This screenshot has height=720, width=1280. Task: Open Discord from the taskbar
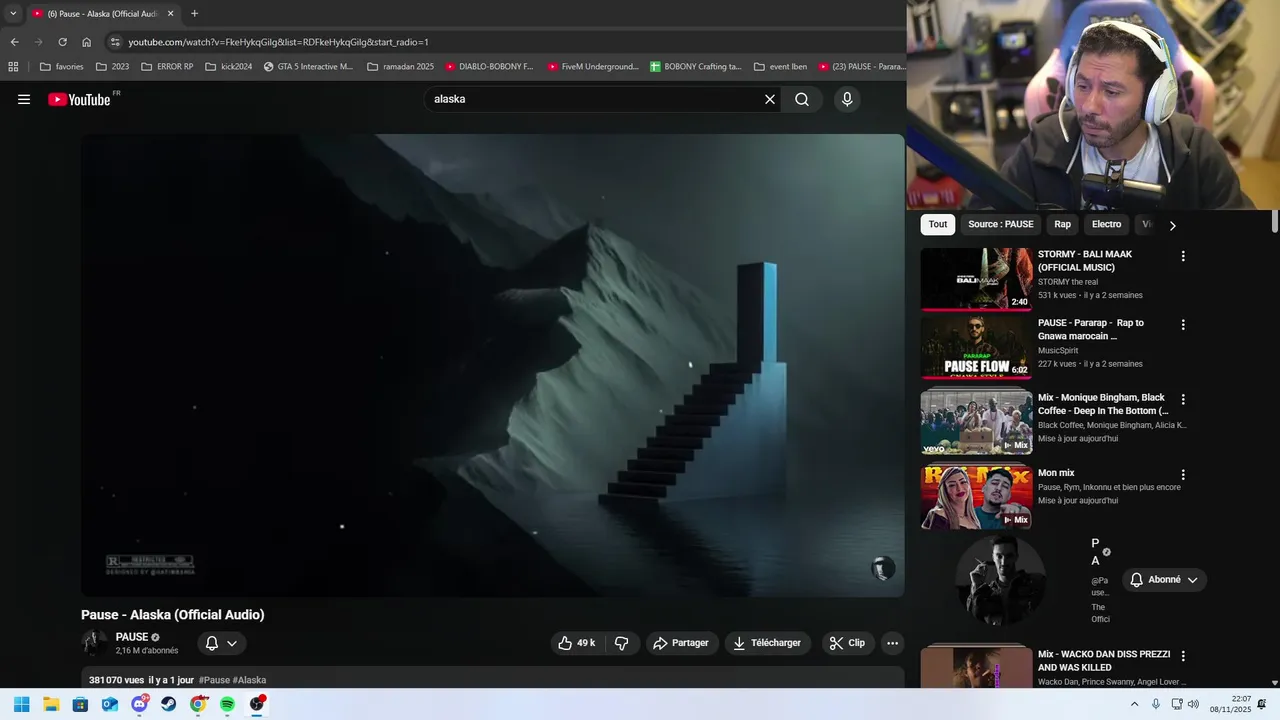[139, 704]
